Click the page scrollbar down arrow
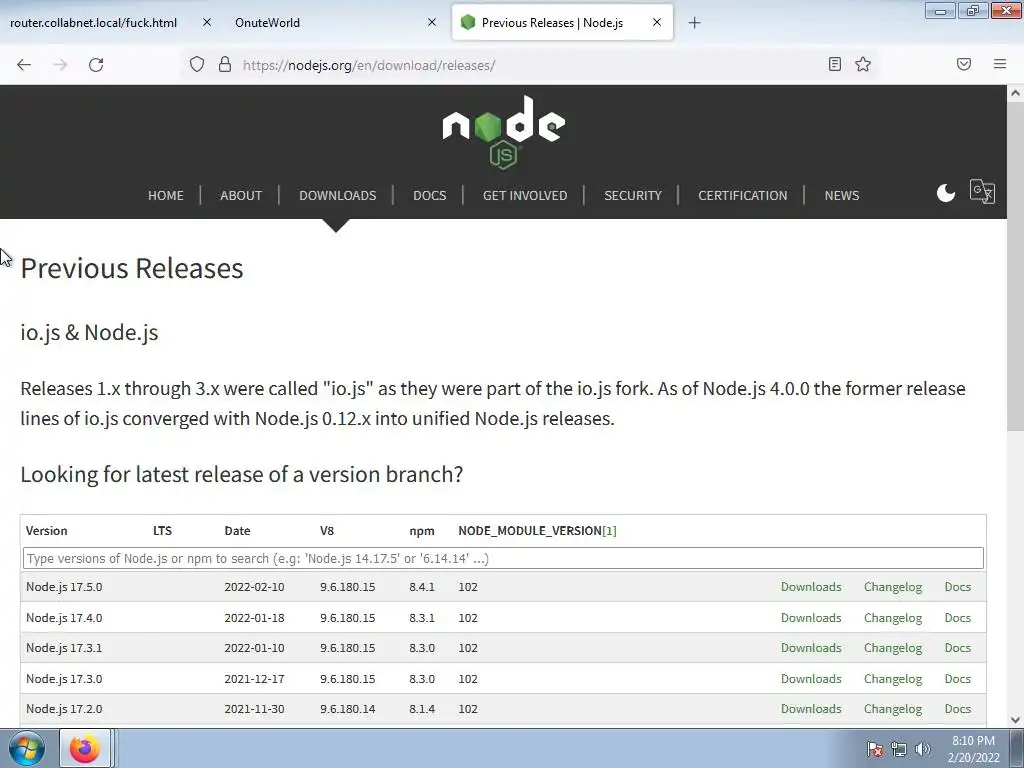This screenshot has width=1024, height=768. 1015,720
